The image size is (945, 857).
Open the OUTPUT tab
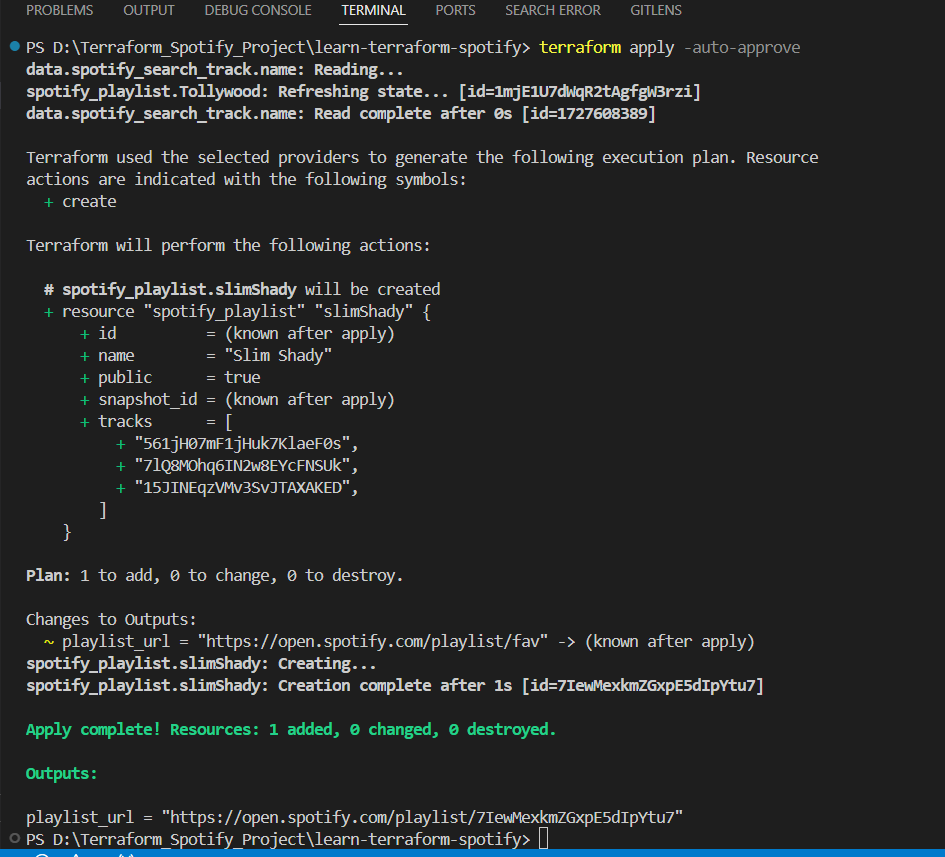coord(149,10)
